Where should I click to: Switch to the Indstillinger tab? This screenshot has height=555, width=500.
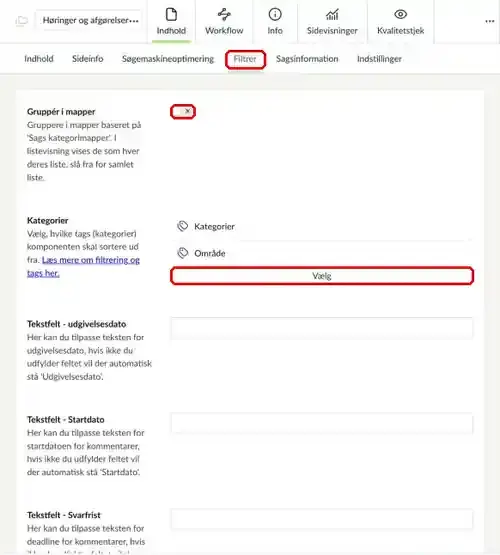pyautogui.click(x=379, y=59)
